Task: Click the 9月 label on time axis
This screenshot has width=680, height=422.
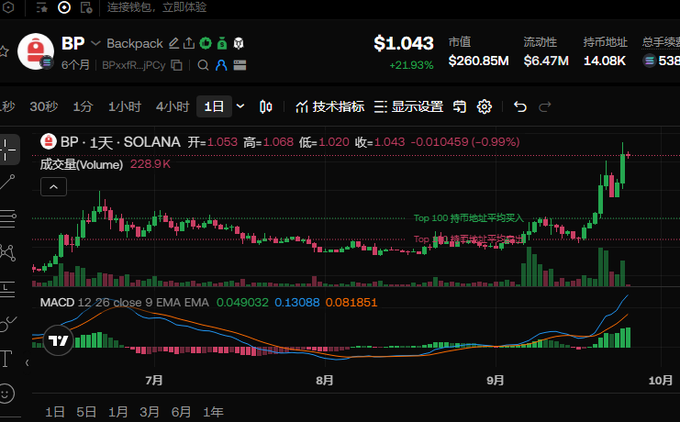Action: click(495, 380)
